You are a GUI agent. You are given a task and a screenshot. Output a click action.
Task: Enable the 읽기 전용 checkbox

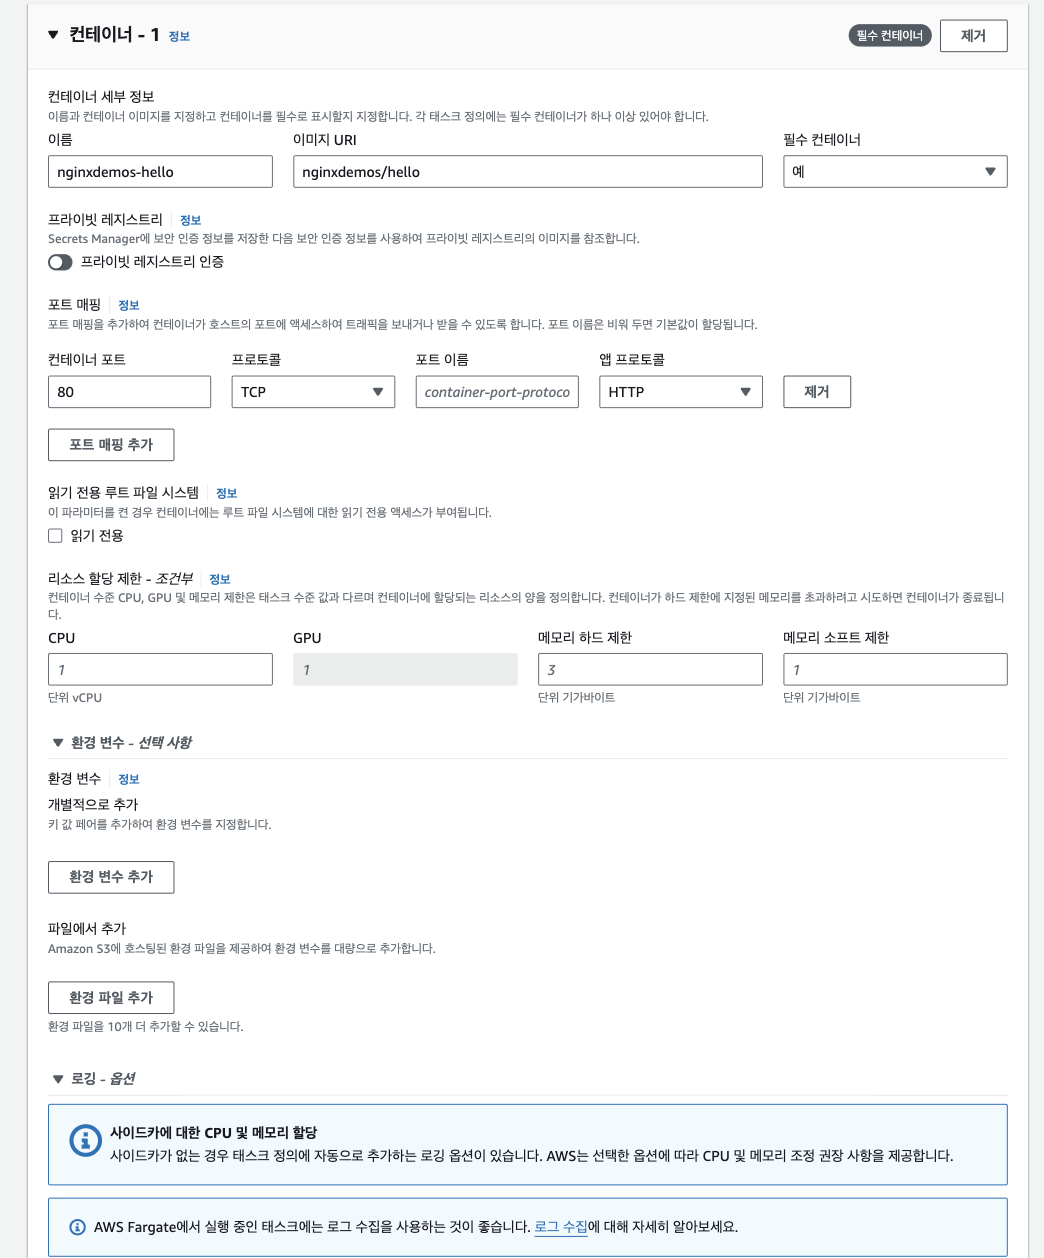pyautogui.click(x=56, y=536)
